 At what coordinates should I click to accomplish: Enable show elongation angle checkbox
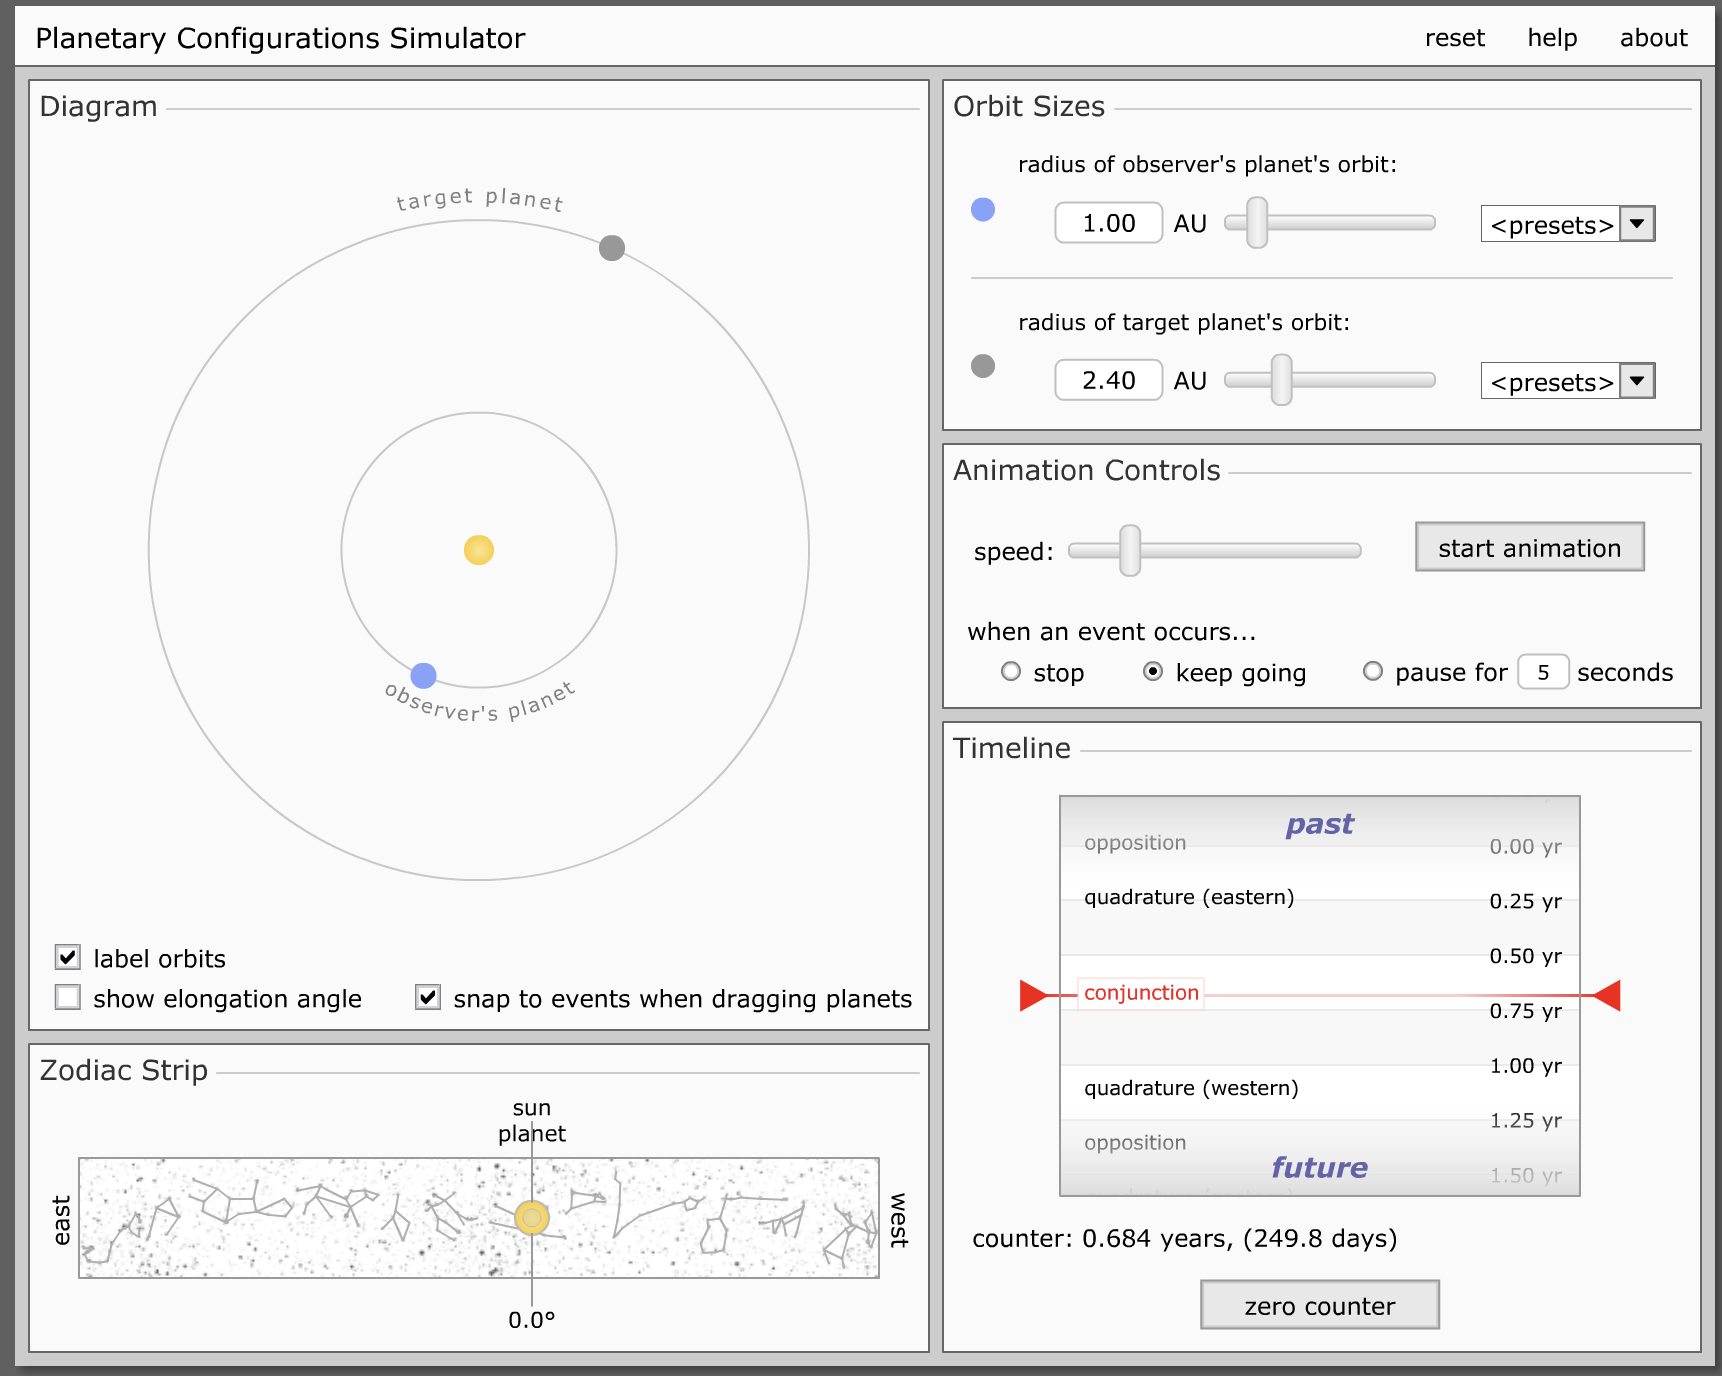pyautogui.click(x=68, y=997)
